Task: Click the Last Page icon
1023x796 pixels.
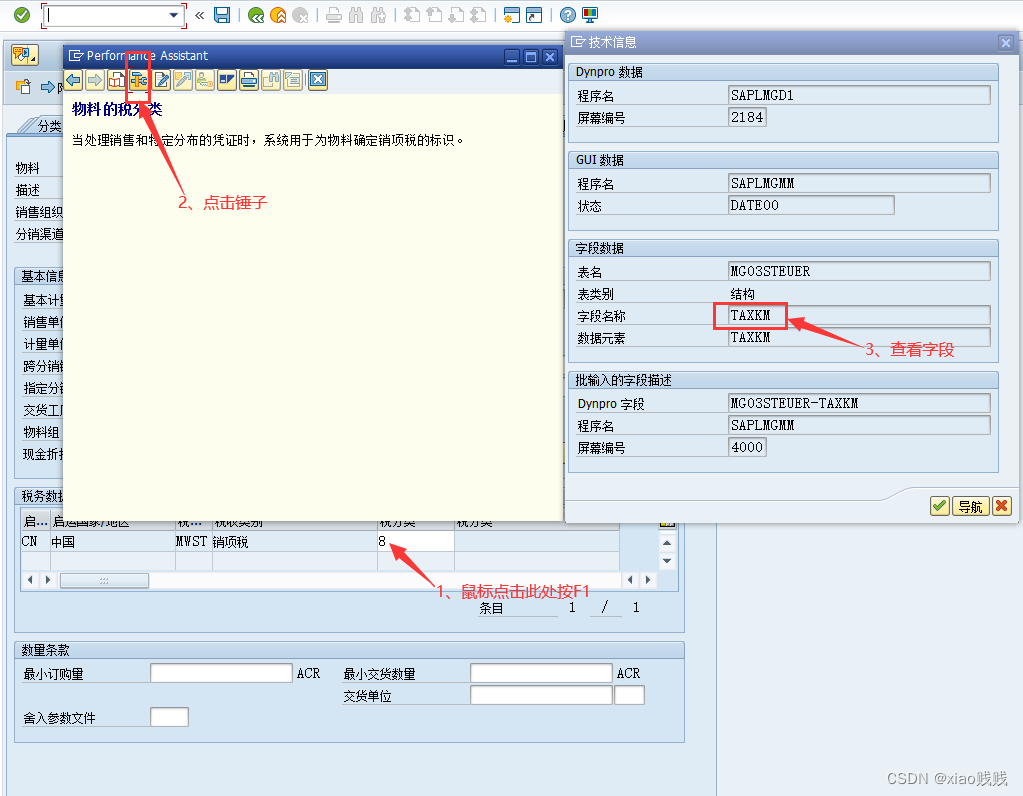Action: coord(478,15)
